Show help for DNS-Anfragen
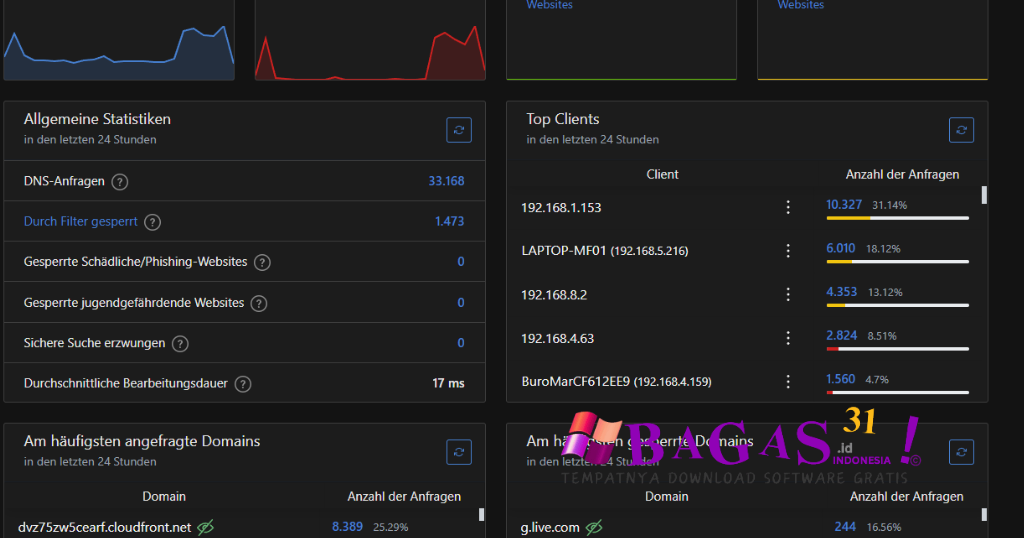The height and width of the screenshot is (538, 1024). (120, 182)
